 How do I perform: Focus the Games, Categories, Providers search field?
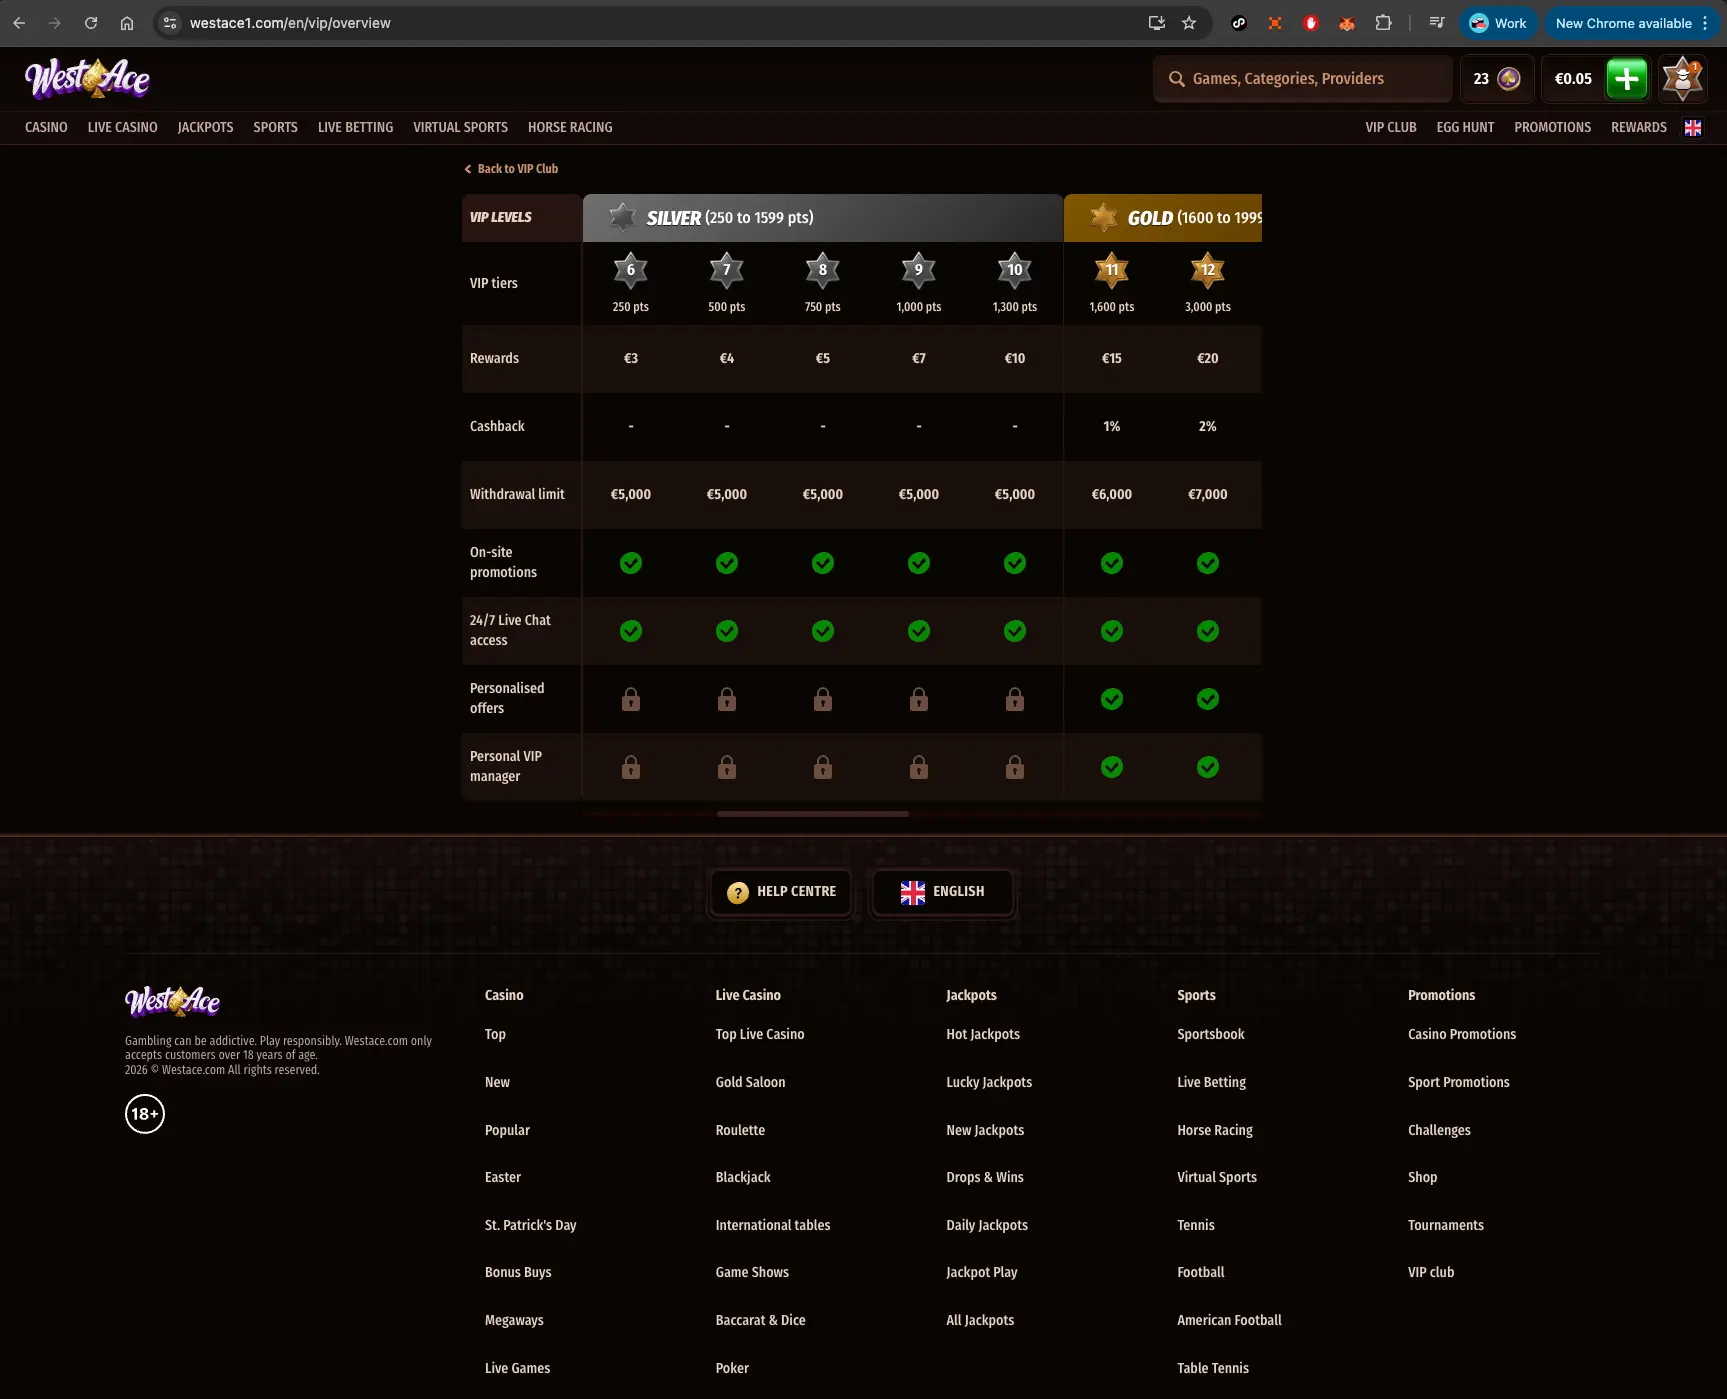click(x=1303, y=78)
